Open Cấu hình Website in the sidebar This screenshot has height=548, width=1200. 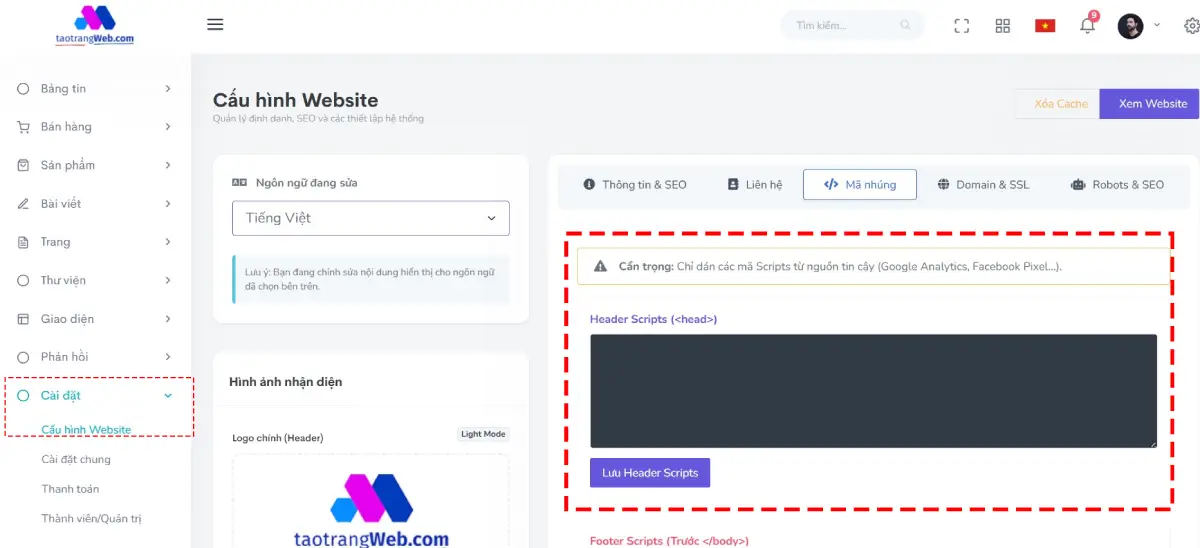86,430
